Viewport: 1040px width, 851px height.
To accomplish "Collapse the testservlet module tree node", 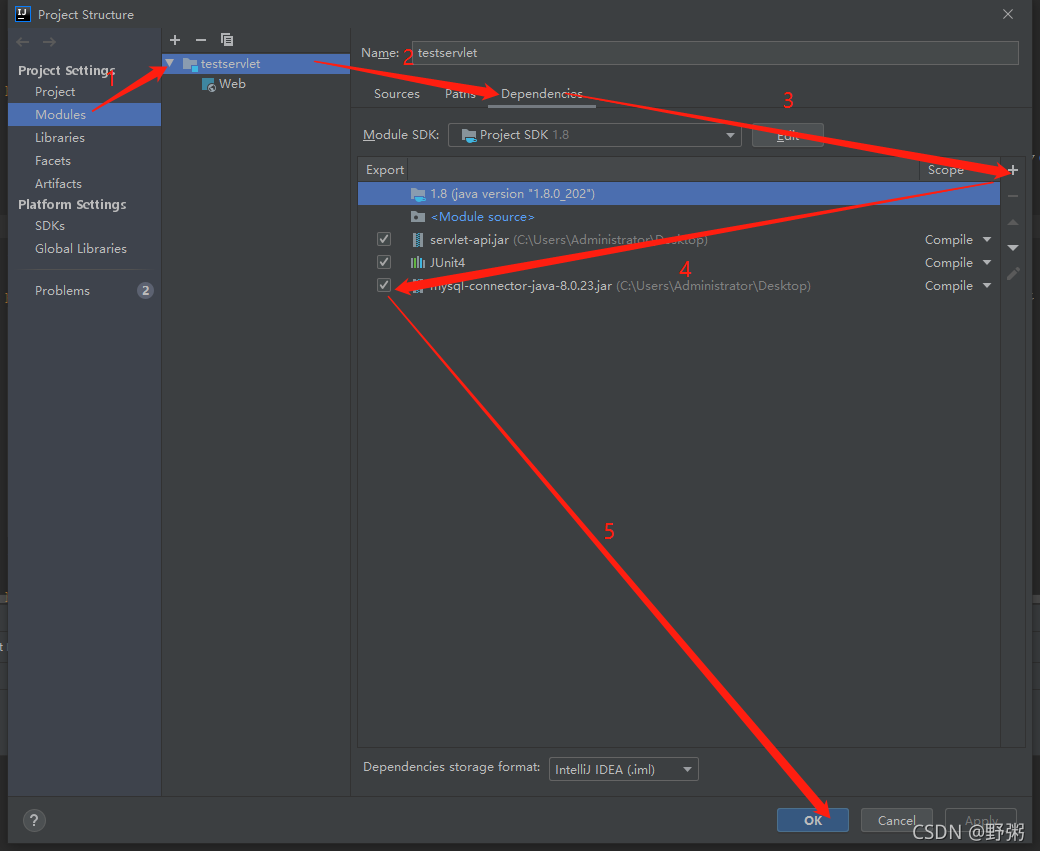I will pos(170,63).
